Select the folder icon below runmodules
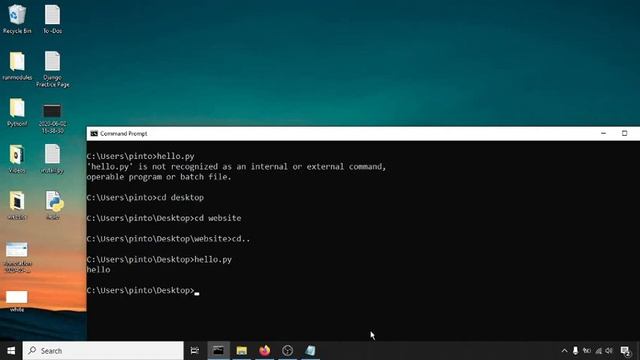The height and width of the screenshot is (360, 640). tap(17, 112)
